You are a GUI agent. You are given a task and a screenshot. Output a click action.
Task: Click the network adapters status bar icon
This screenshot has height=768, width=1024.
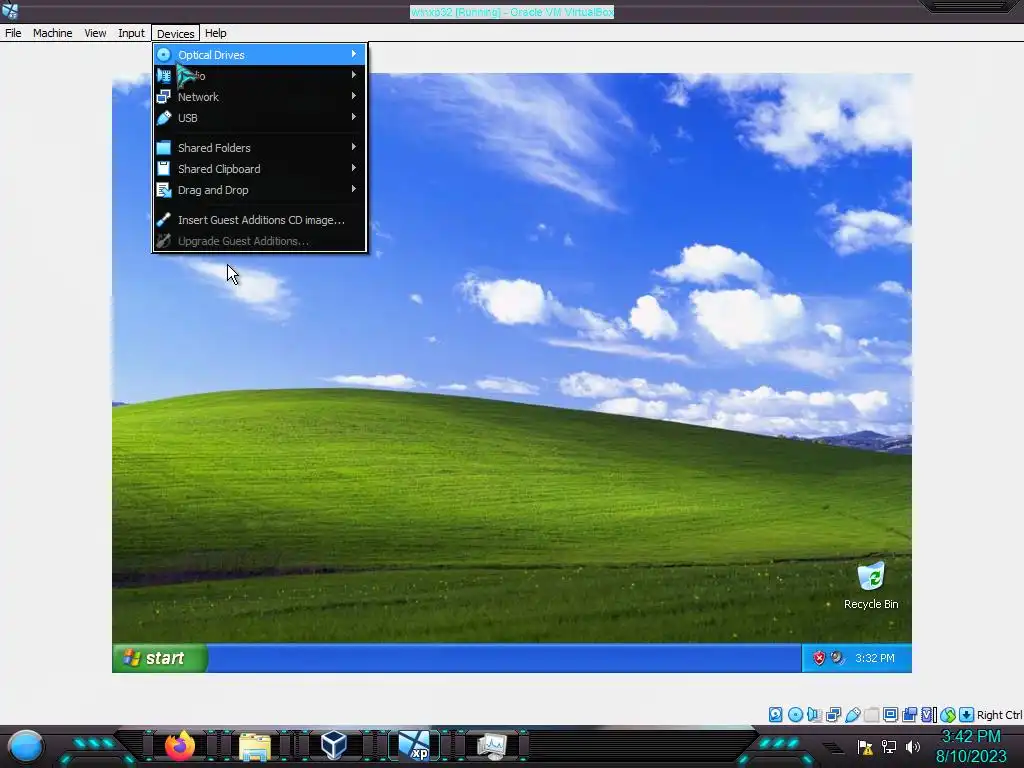click(x=833, y=714)
